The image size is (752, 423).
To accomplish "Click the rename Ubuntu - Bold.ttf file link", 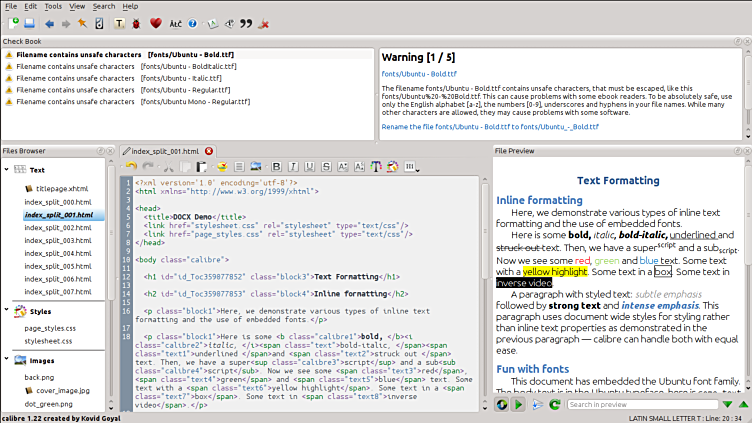I will pos(488,128).
